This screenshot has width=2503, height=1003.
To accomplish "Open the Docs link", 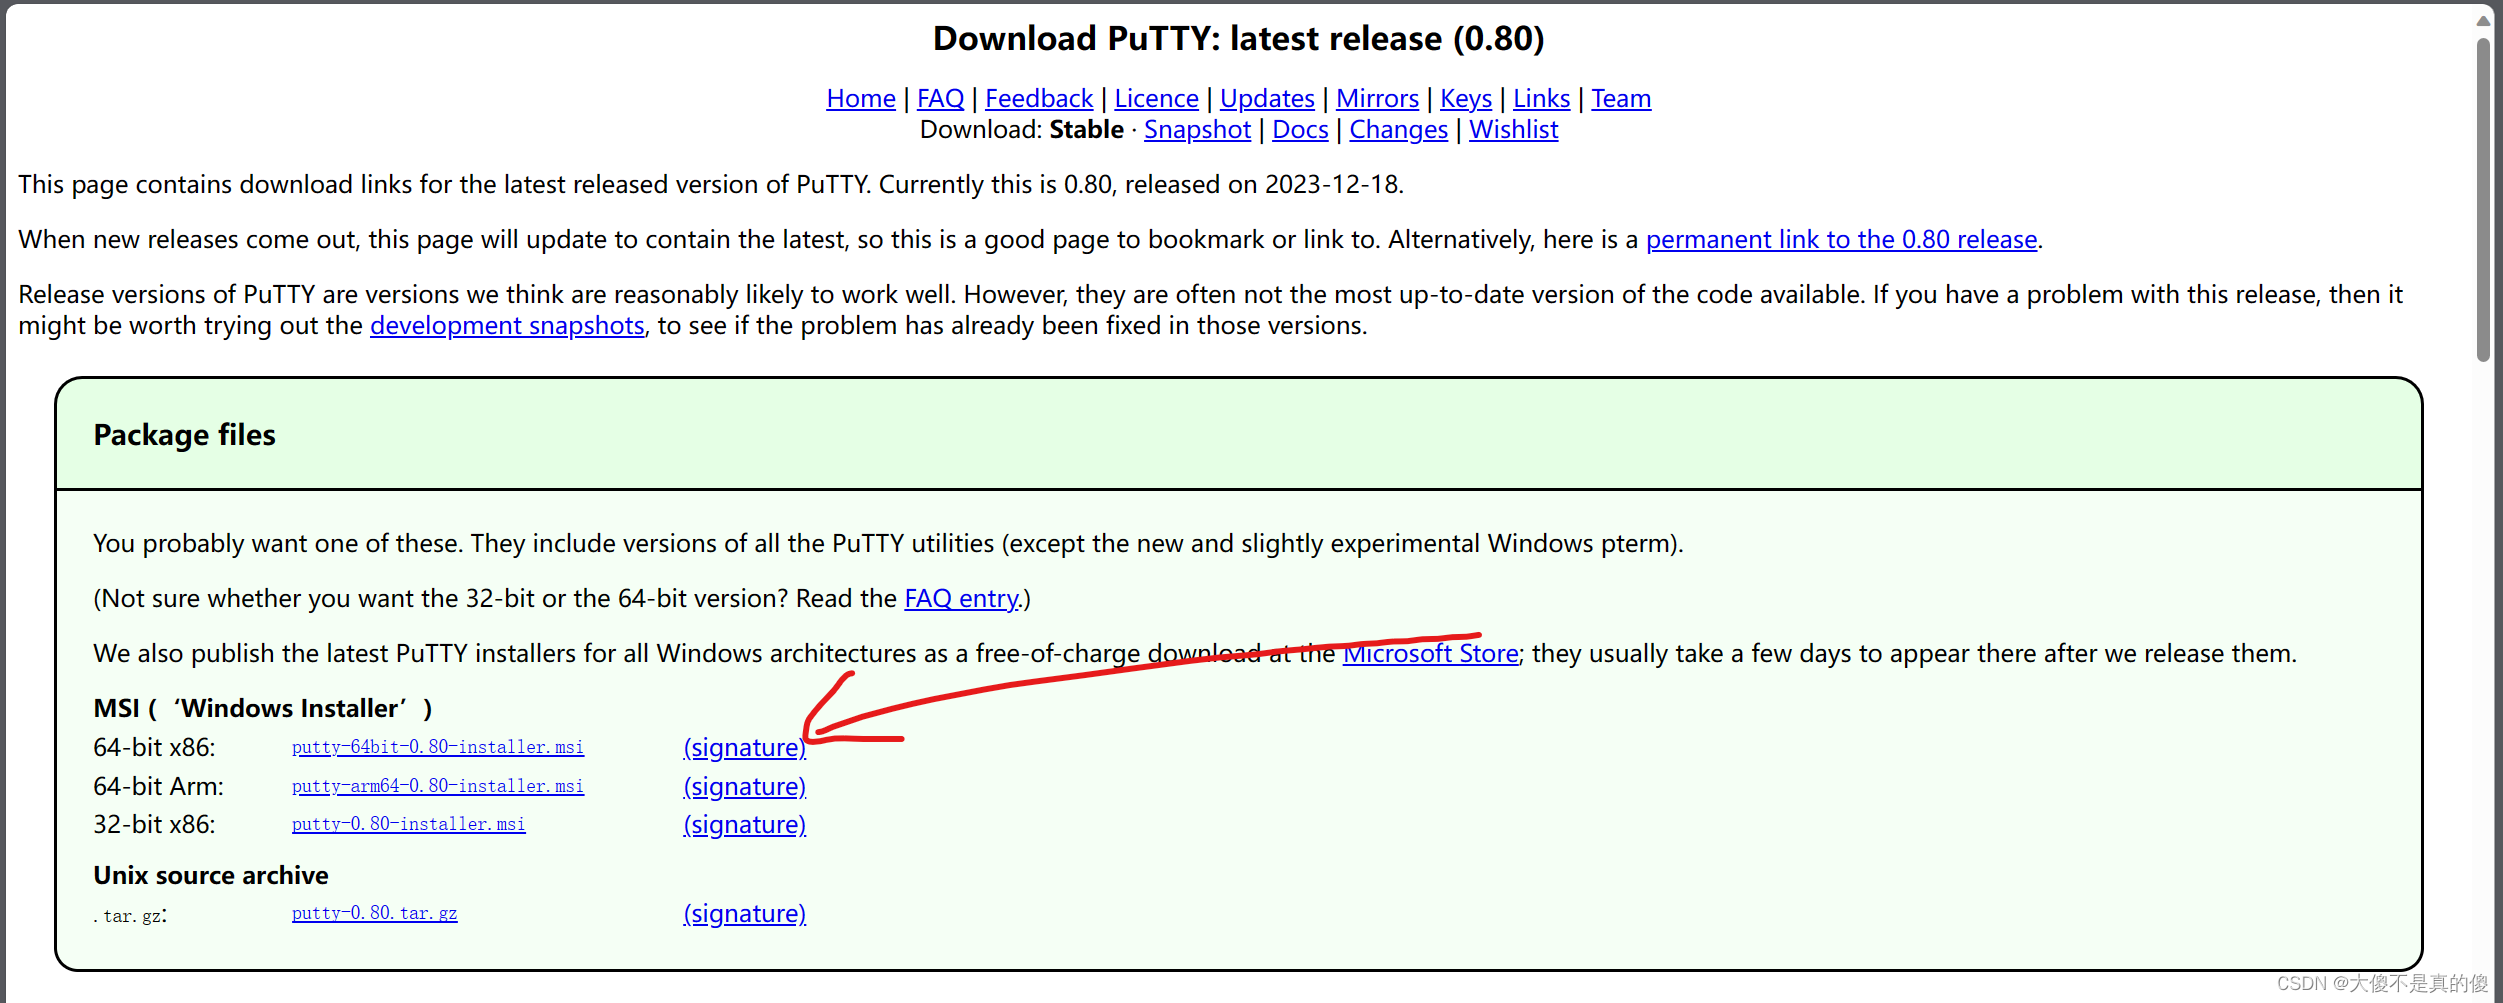I will point(1300,130).
